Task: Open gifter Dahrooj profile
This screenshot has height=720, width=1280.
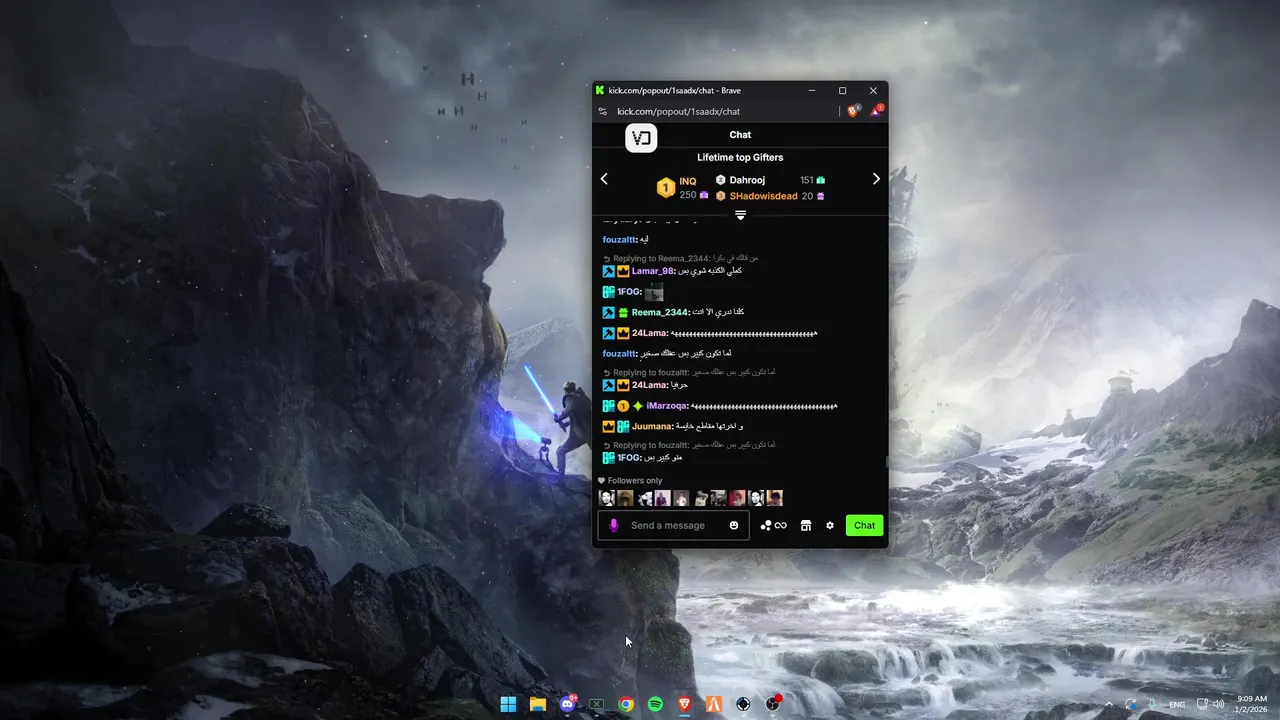Action: tap(747, 180)
